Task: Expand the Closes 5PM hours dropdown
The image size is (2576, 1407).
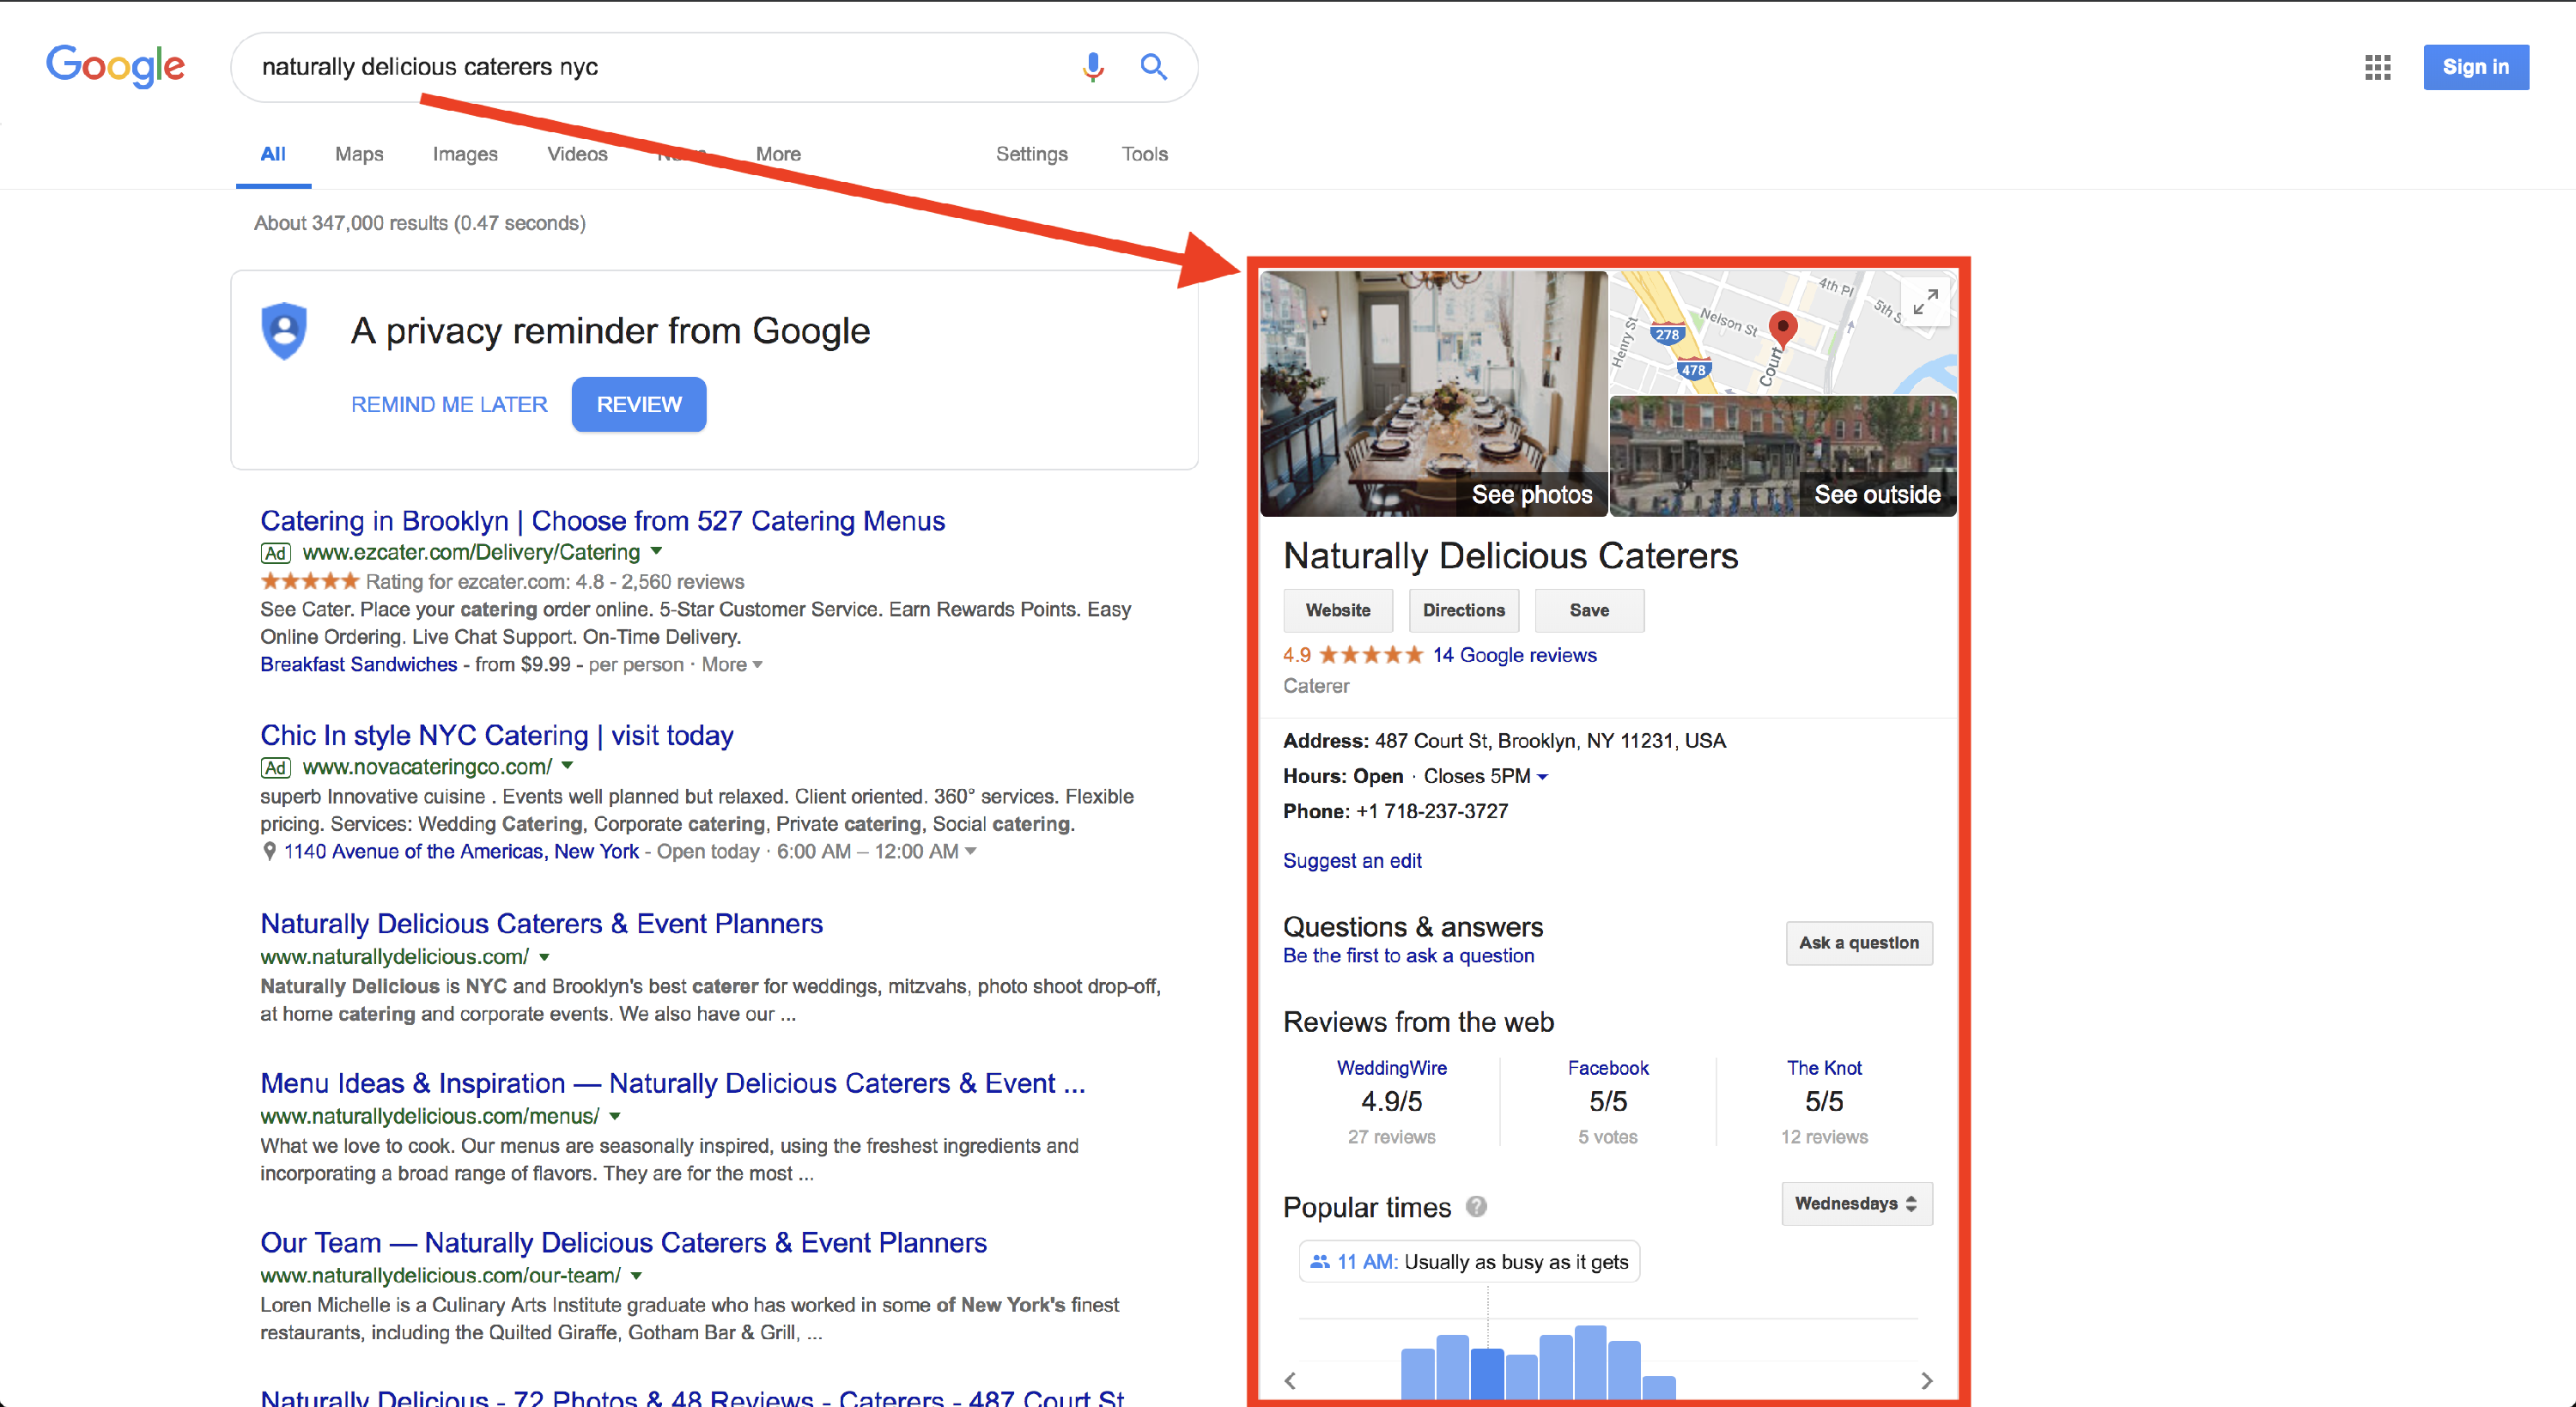Action: point(1543,776)
